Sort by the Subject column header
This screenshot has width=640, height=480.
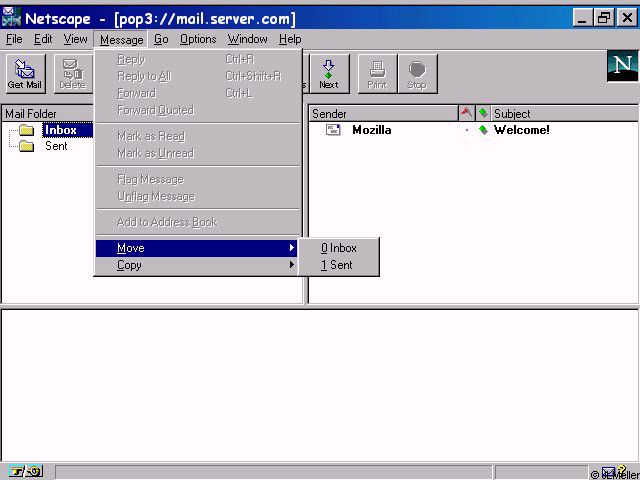click(x=564, y=113)
